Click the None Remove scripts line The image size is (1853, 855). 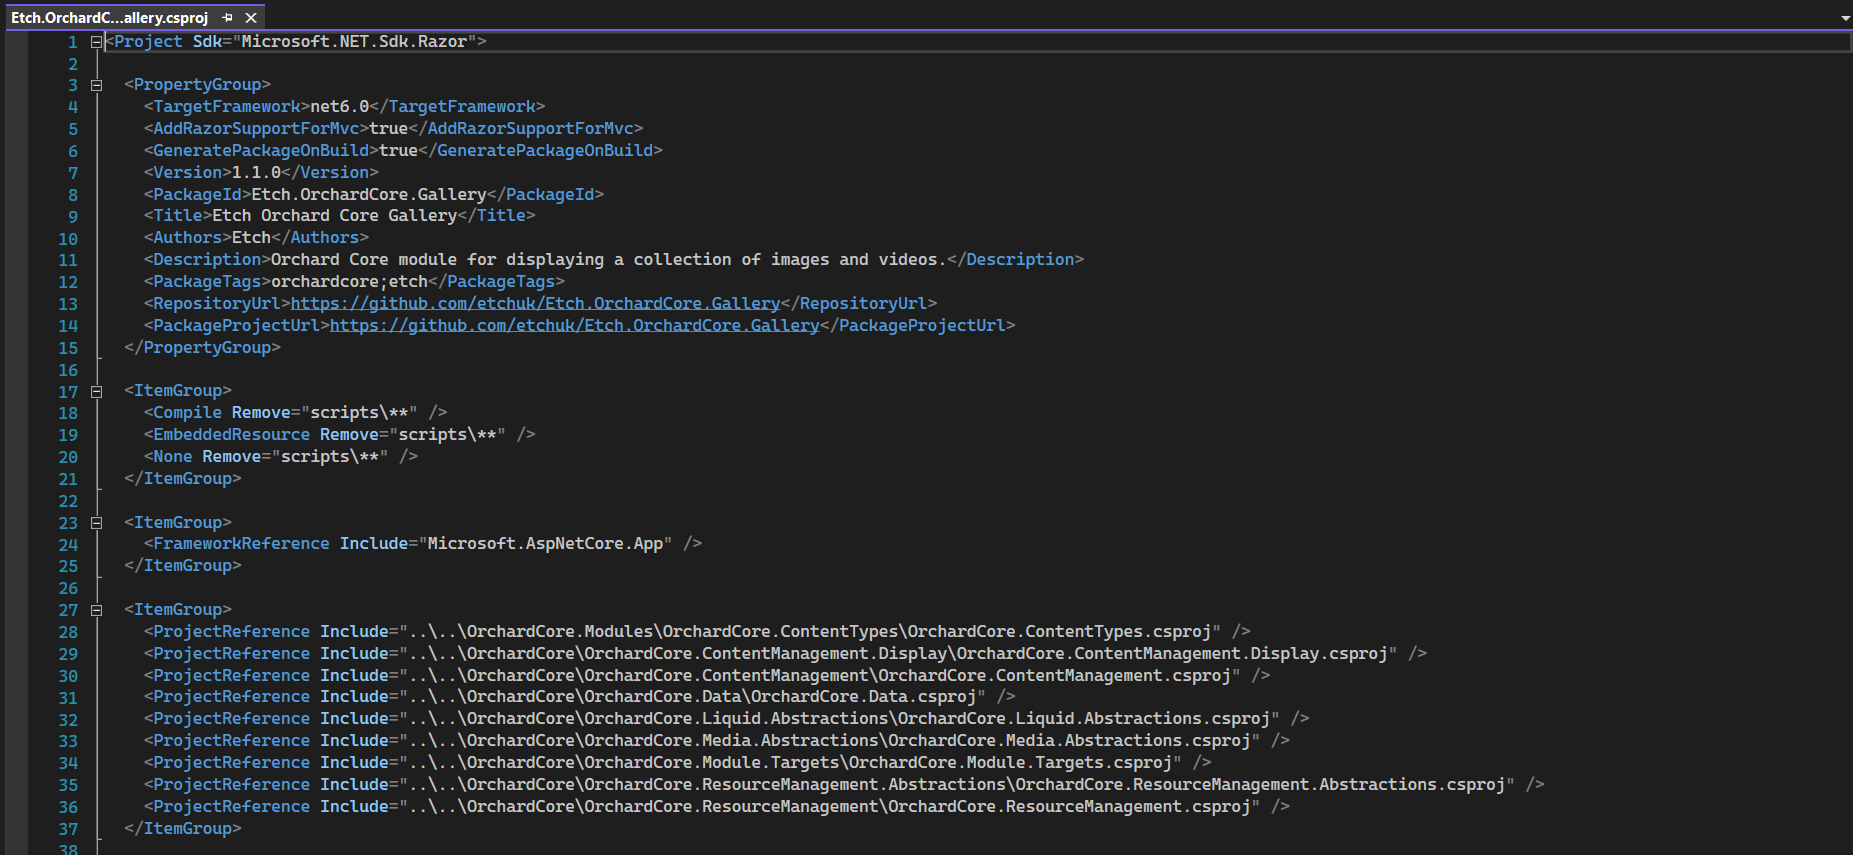pos(281,457)
